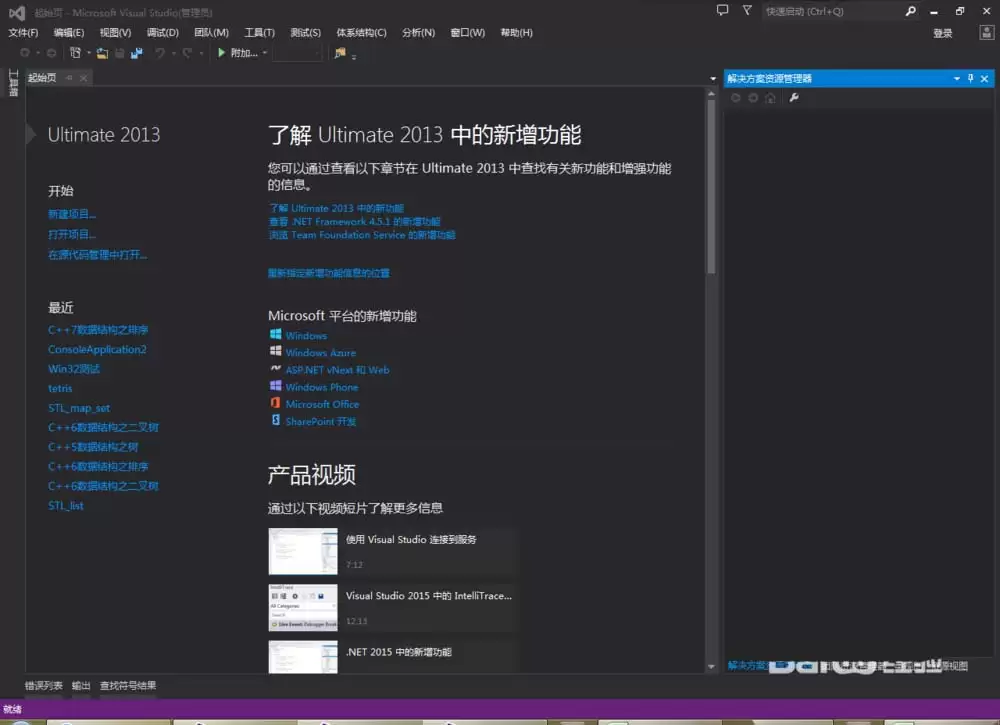Open the 调试(D) menu

coord(163,32)
